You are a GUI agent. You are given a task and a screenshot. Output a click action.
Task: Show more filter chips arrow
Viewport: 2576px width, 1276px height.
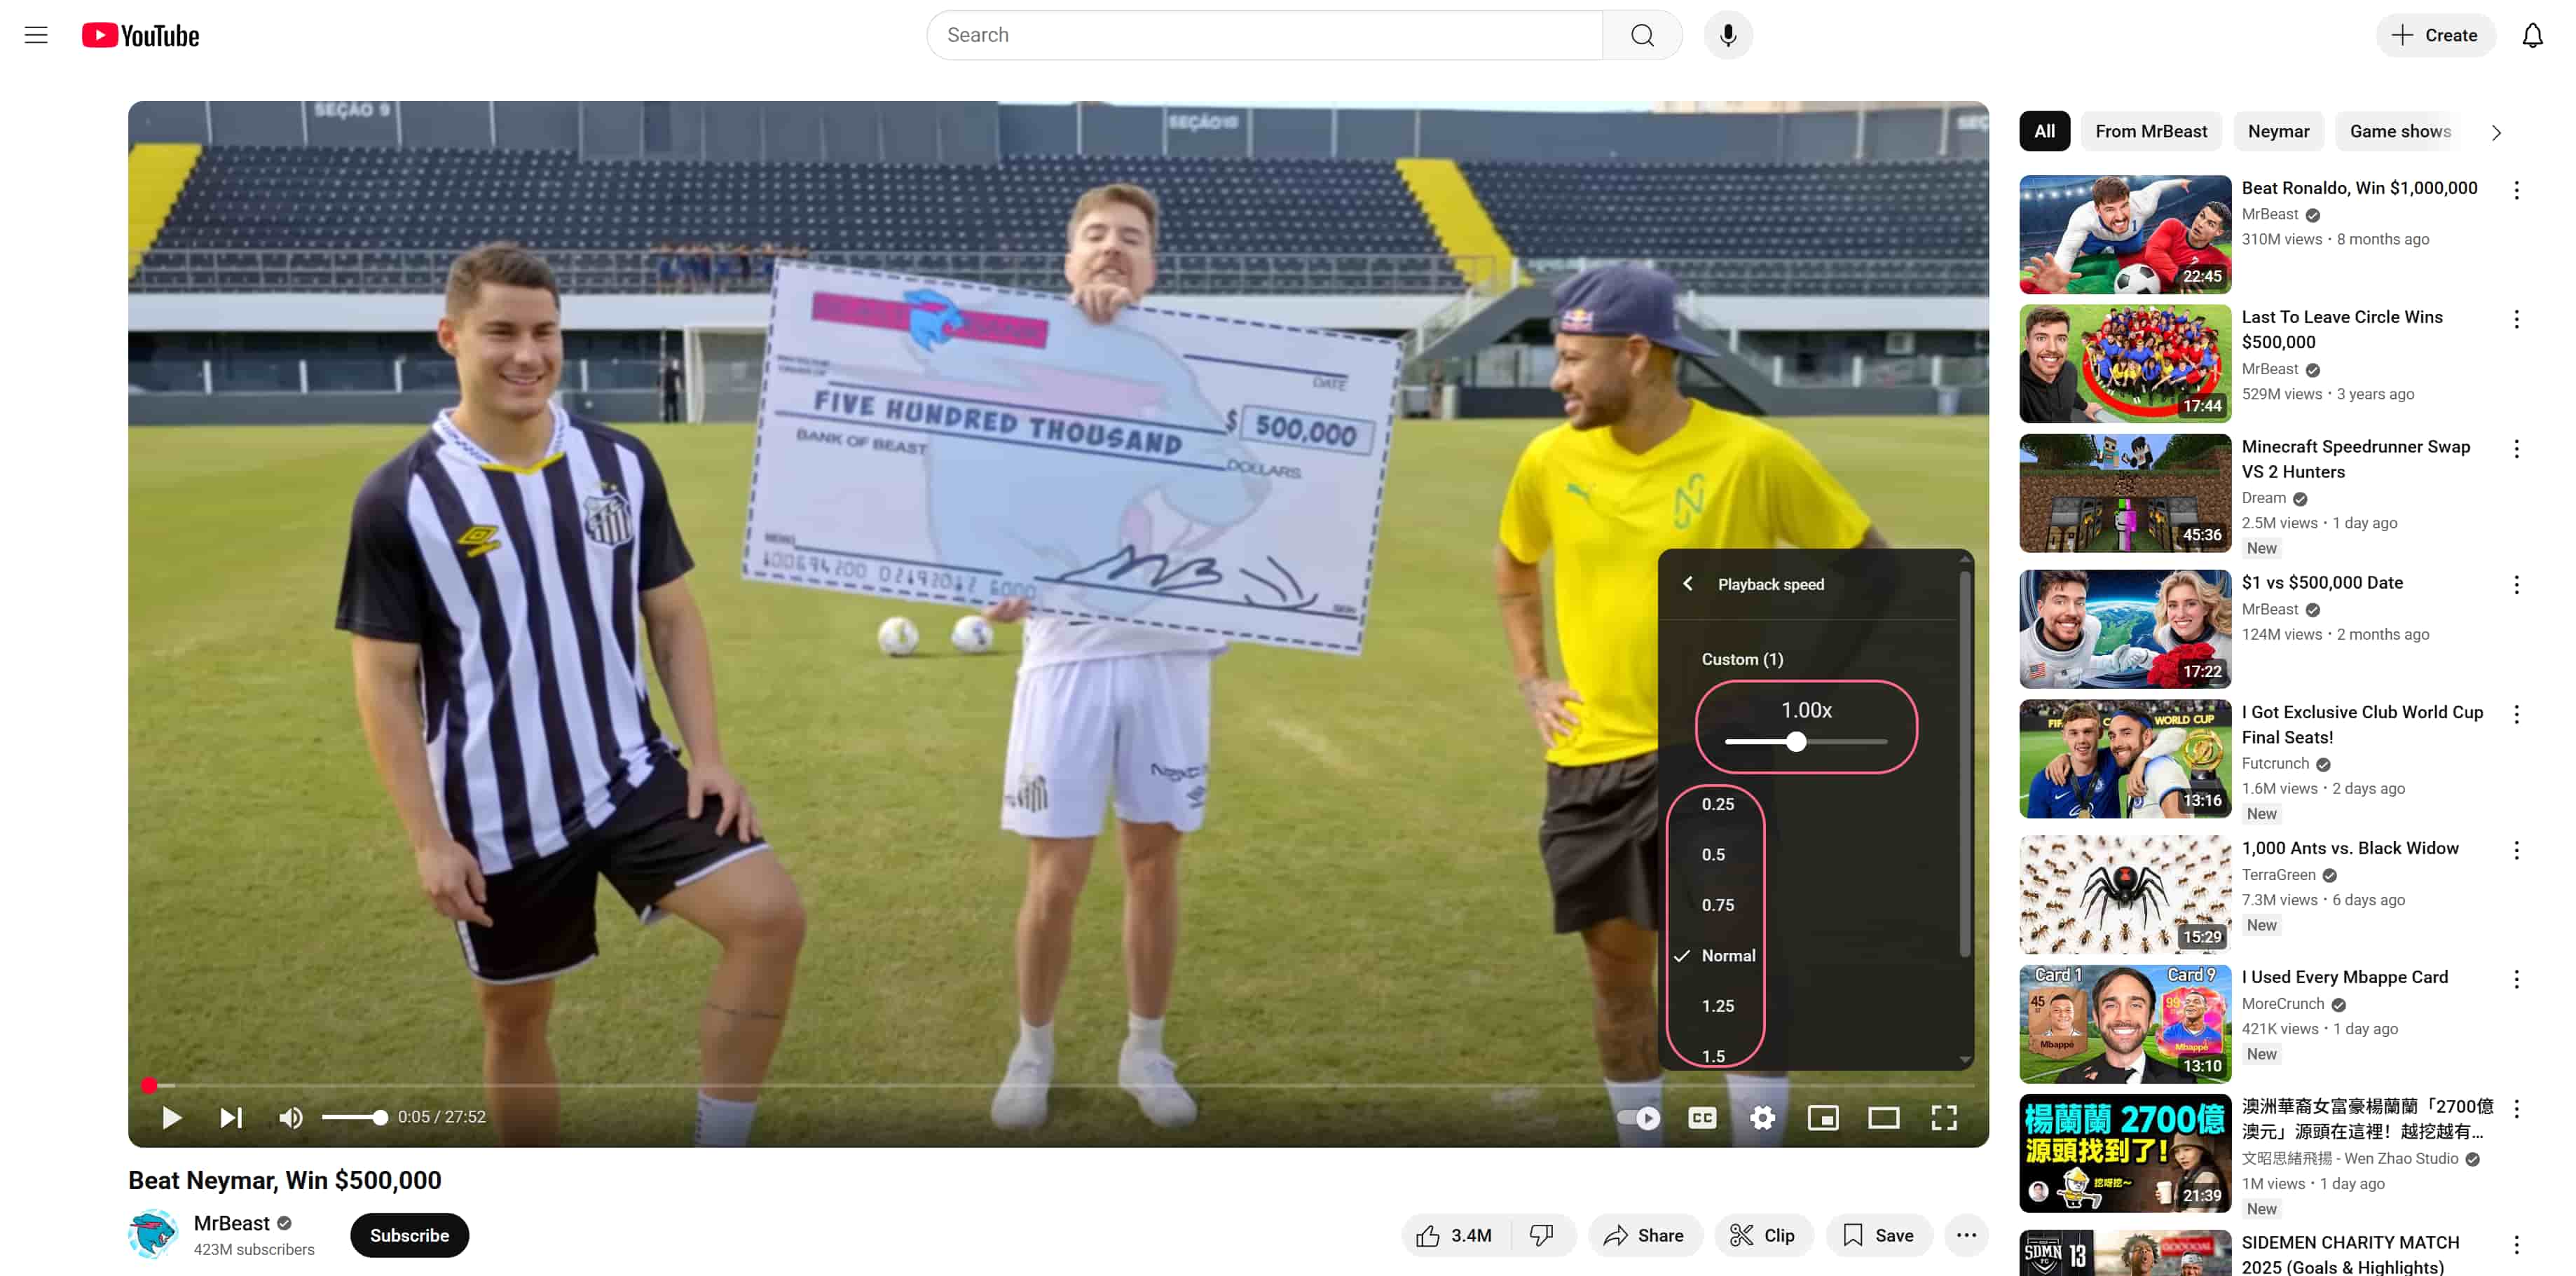2496,132
